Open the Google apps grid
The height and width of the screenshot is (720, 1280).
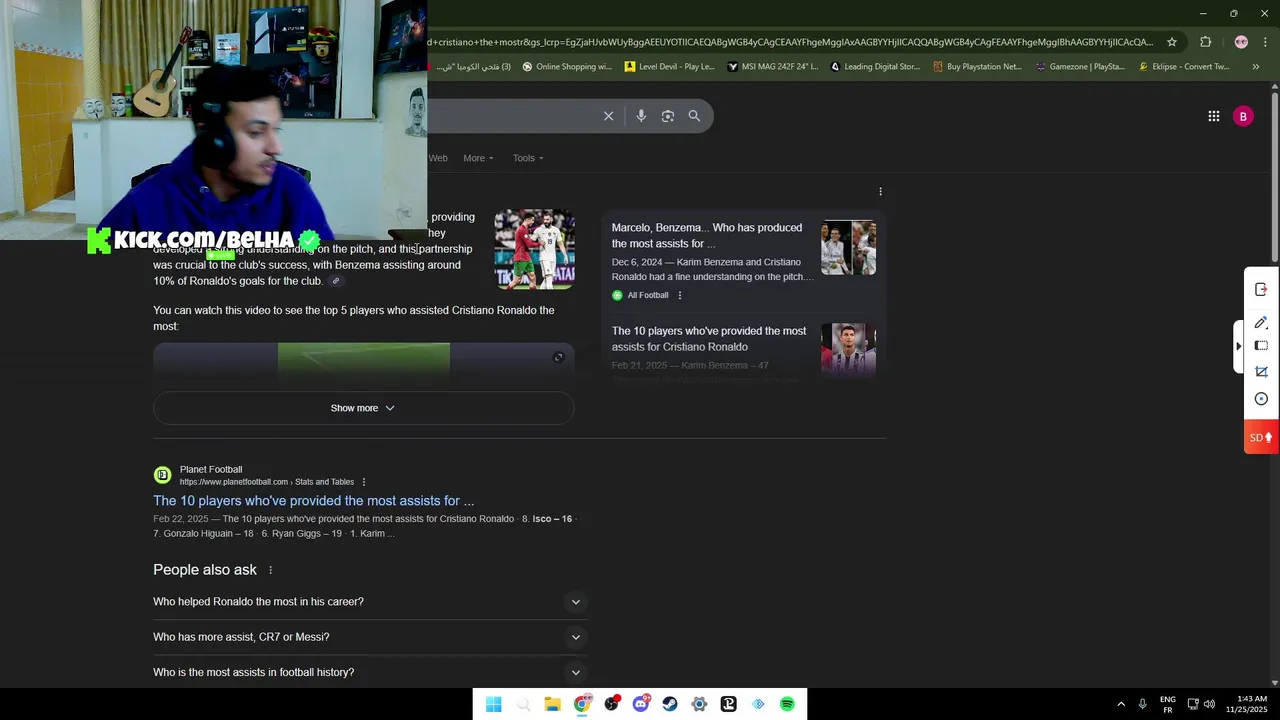1213,116
